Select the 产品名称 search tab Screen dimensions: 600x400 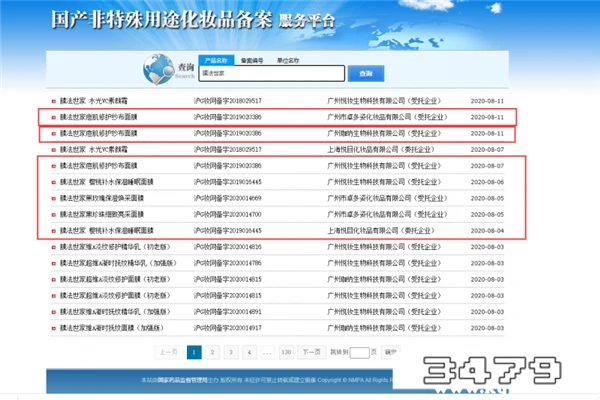pos(213,59)
